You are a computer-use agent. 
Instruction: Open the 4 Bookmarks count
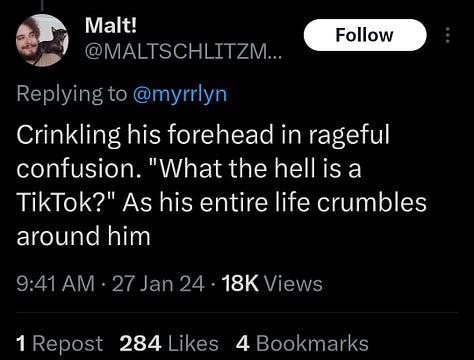[x=302, y=344]
